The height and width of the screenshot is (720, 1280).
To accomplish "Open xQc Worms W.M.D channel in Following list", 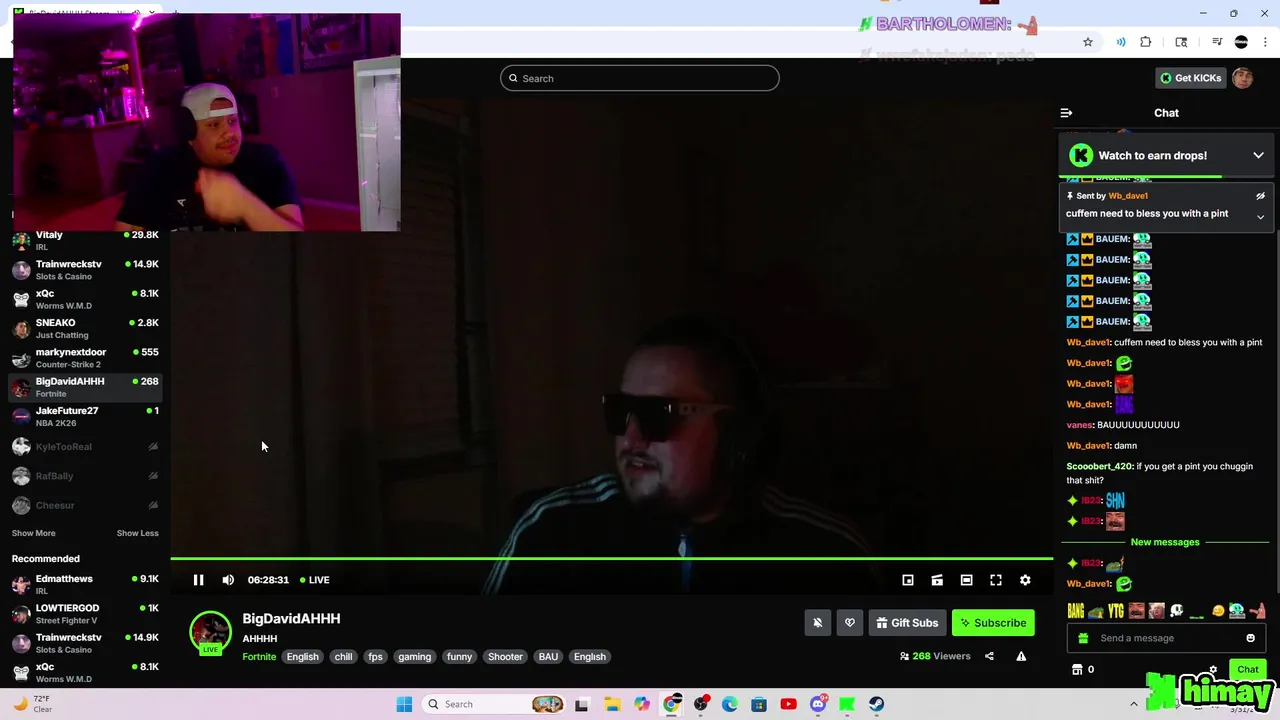I will [85, 299].
